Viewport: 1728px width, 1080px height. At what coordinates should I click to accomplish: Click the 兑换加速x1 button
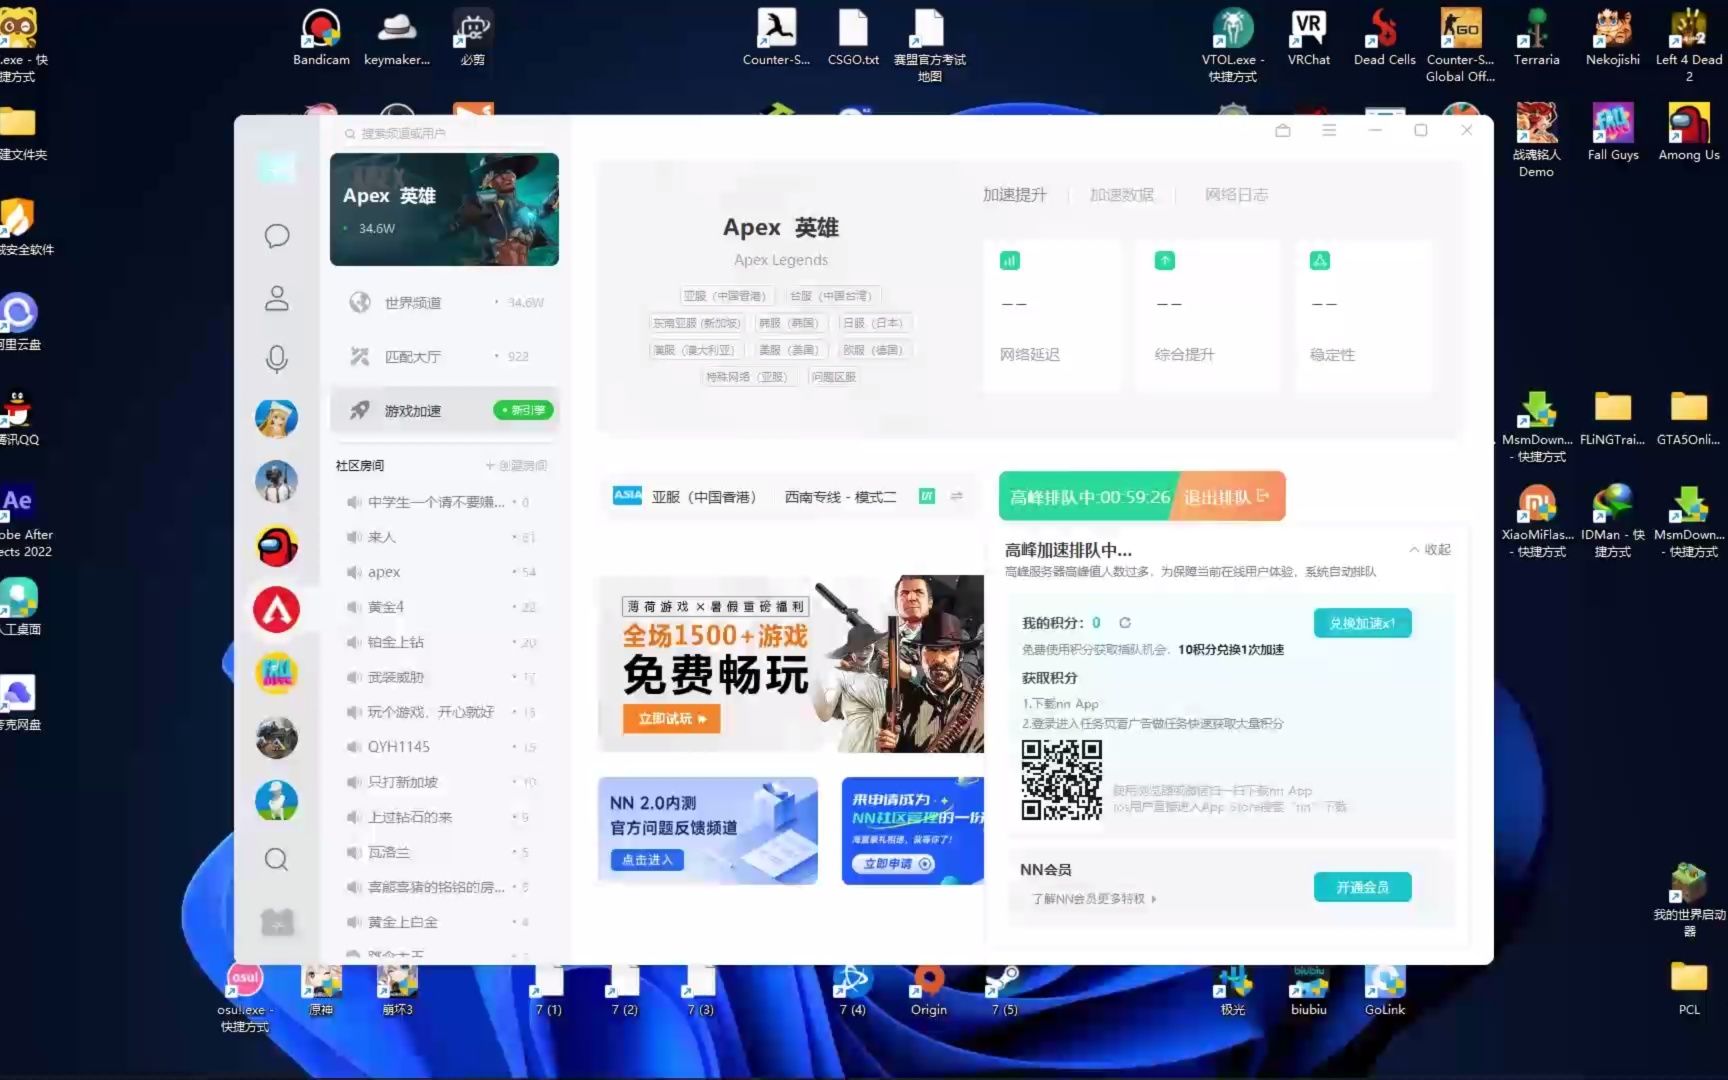pos(1362,623)
